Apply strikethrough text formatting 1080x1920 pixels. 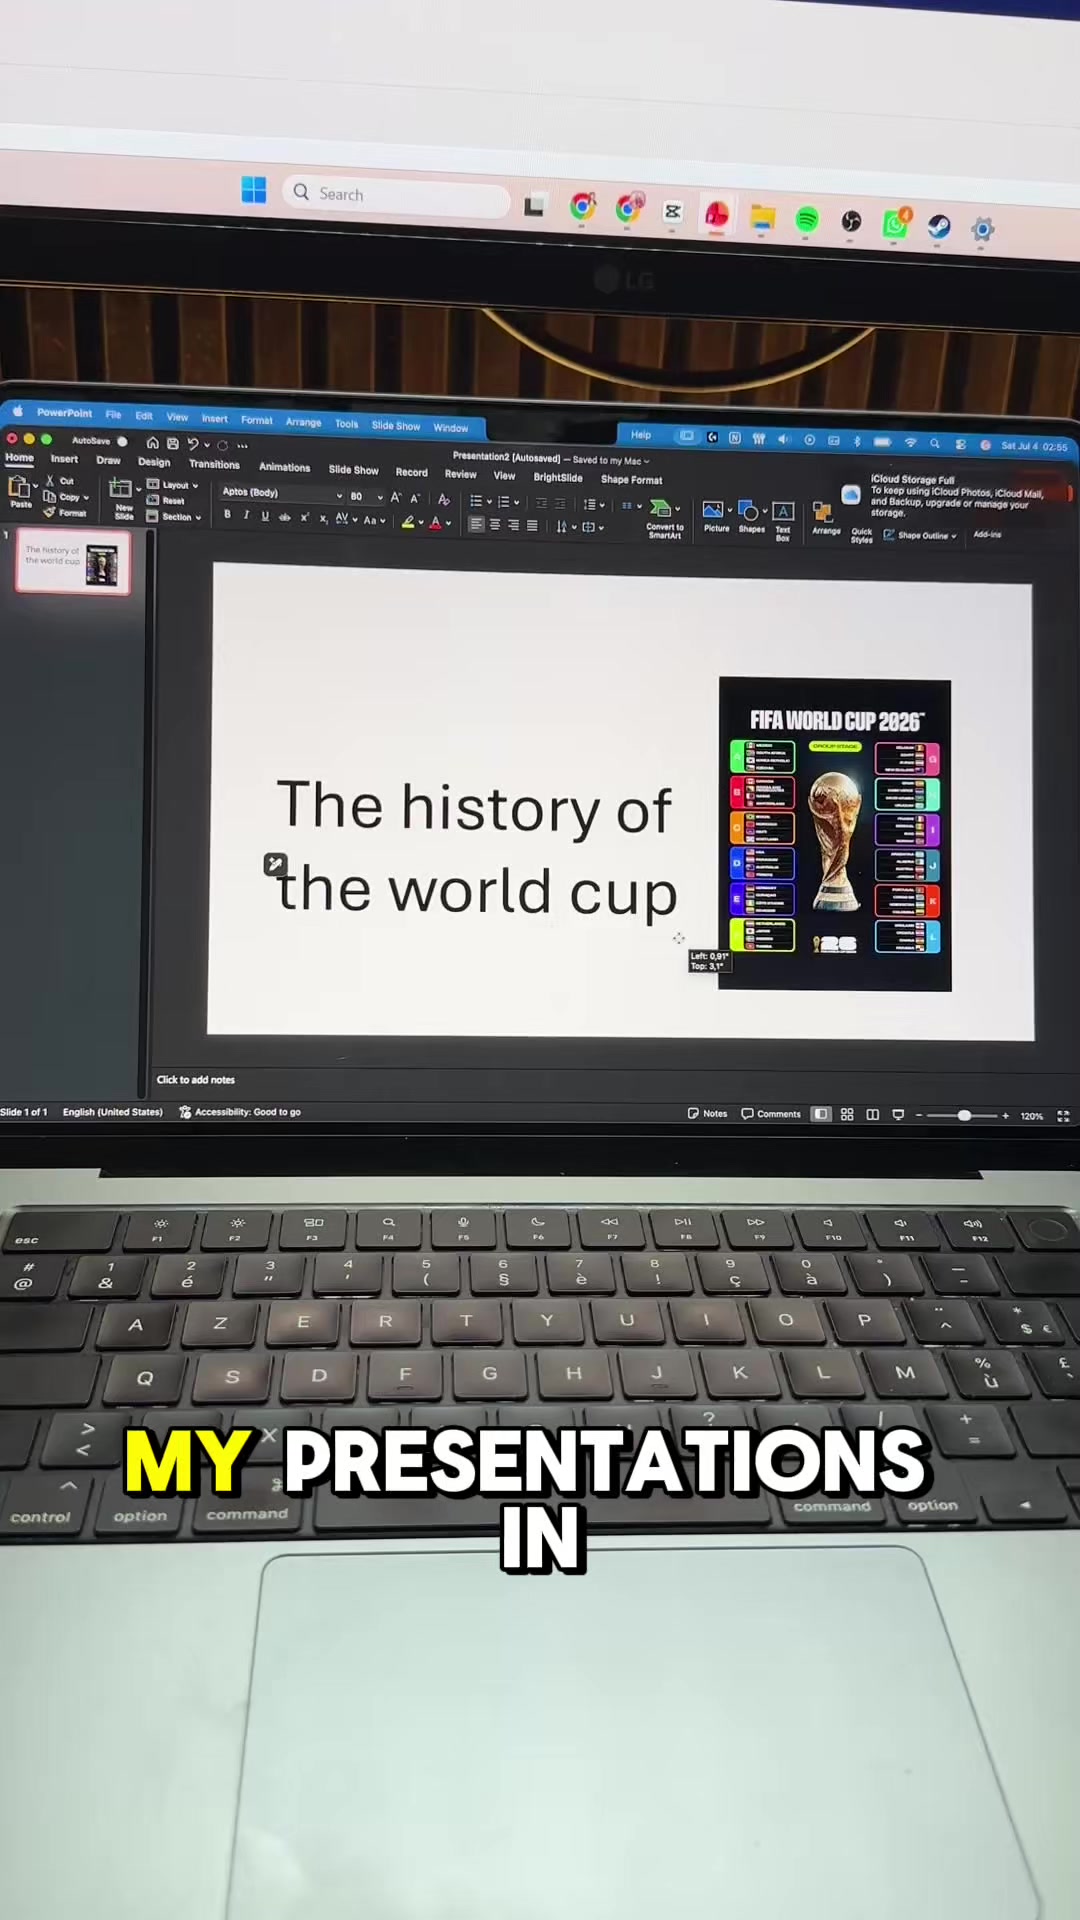[x=285, y=517]
